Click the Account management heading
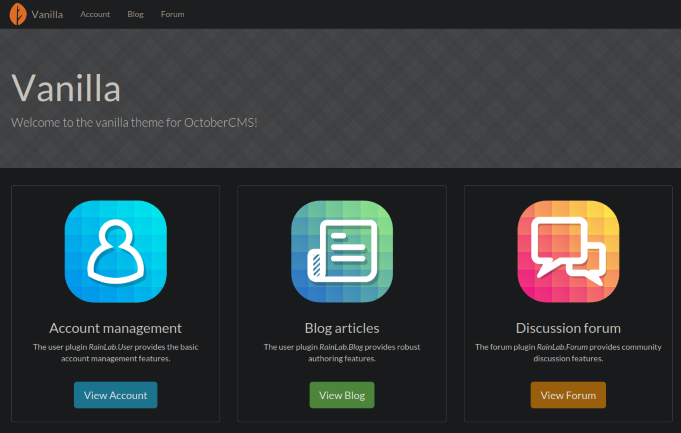 115,328
